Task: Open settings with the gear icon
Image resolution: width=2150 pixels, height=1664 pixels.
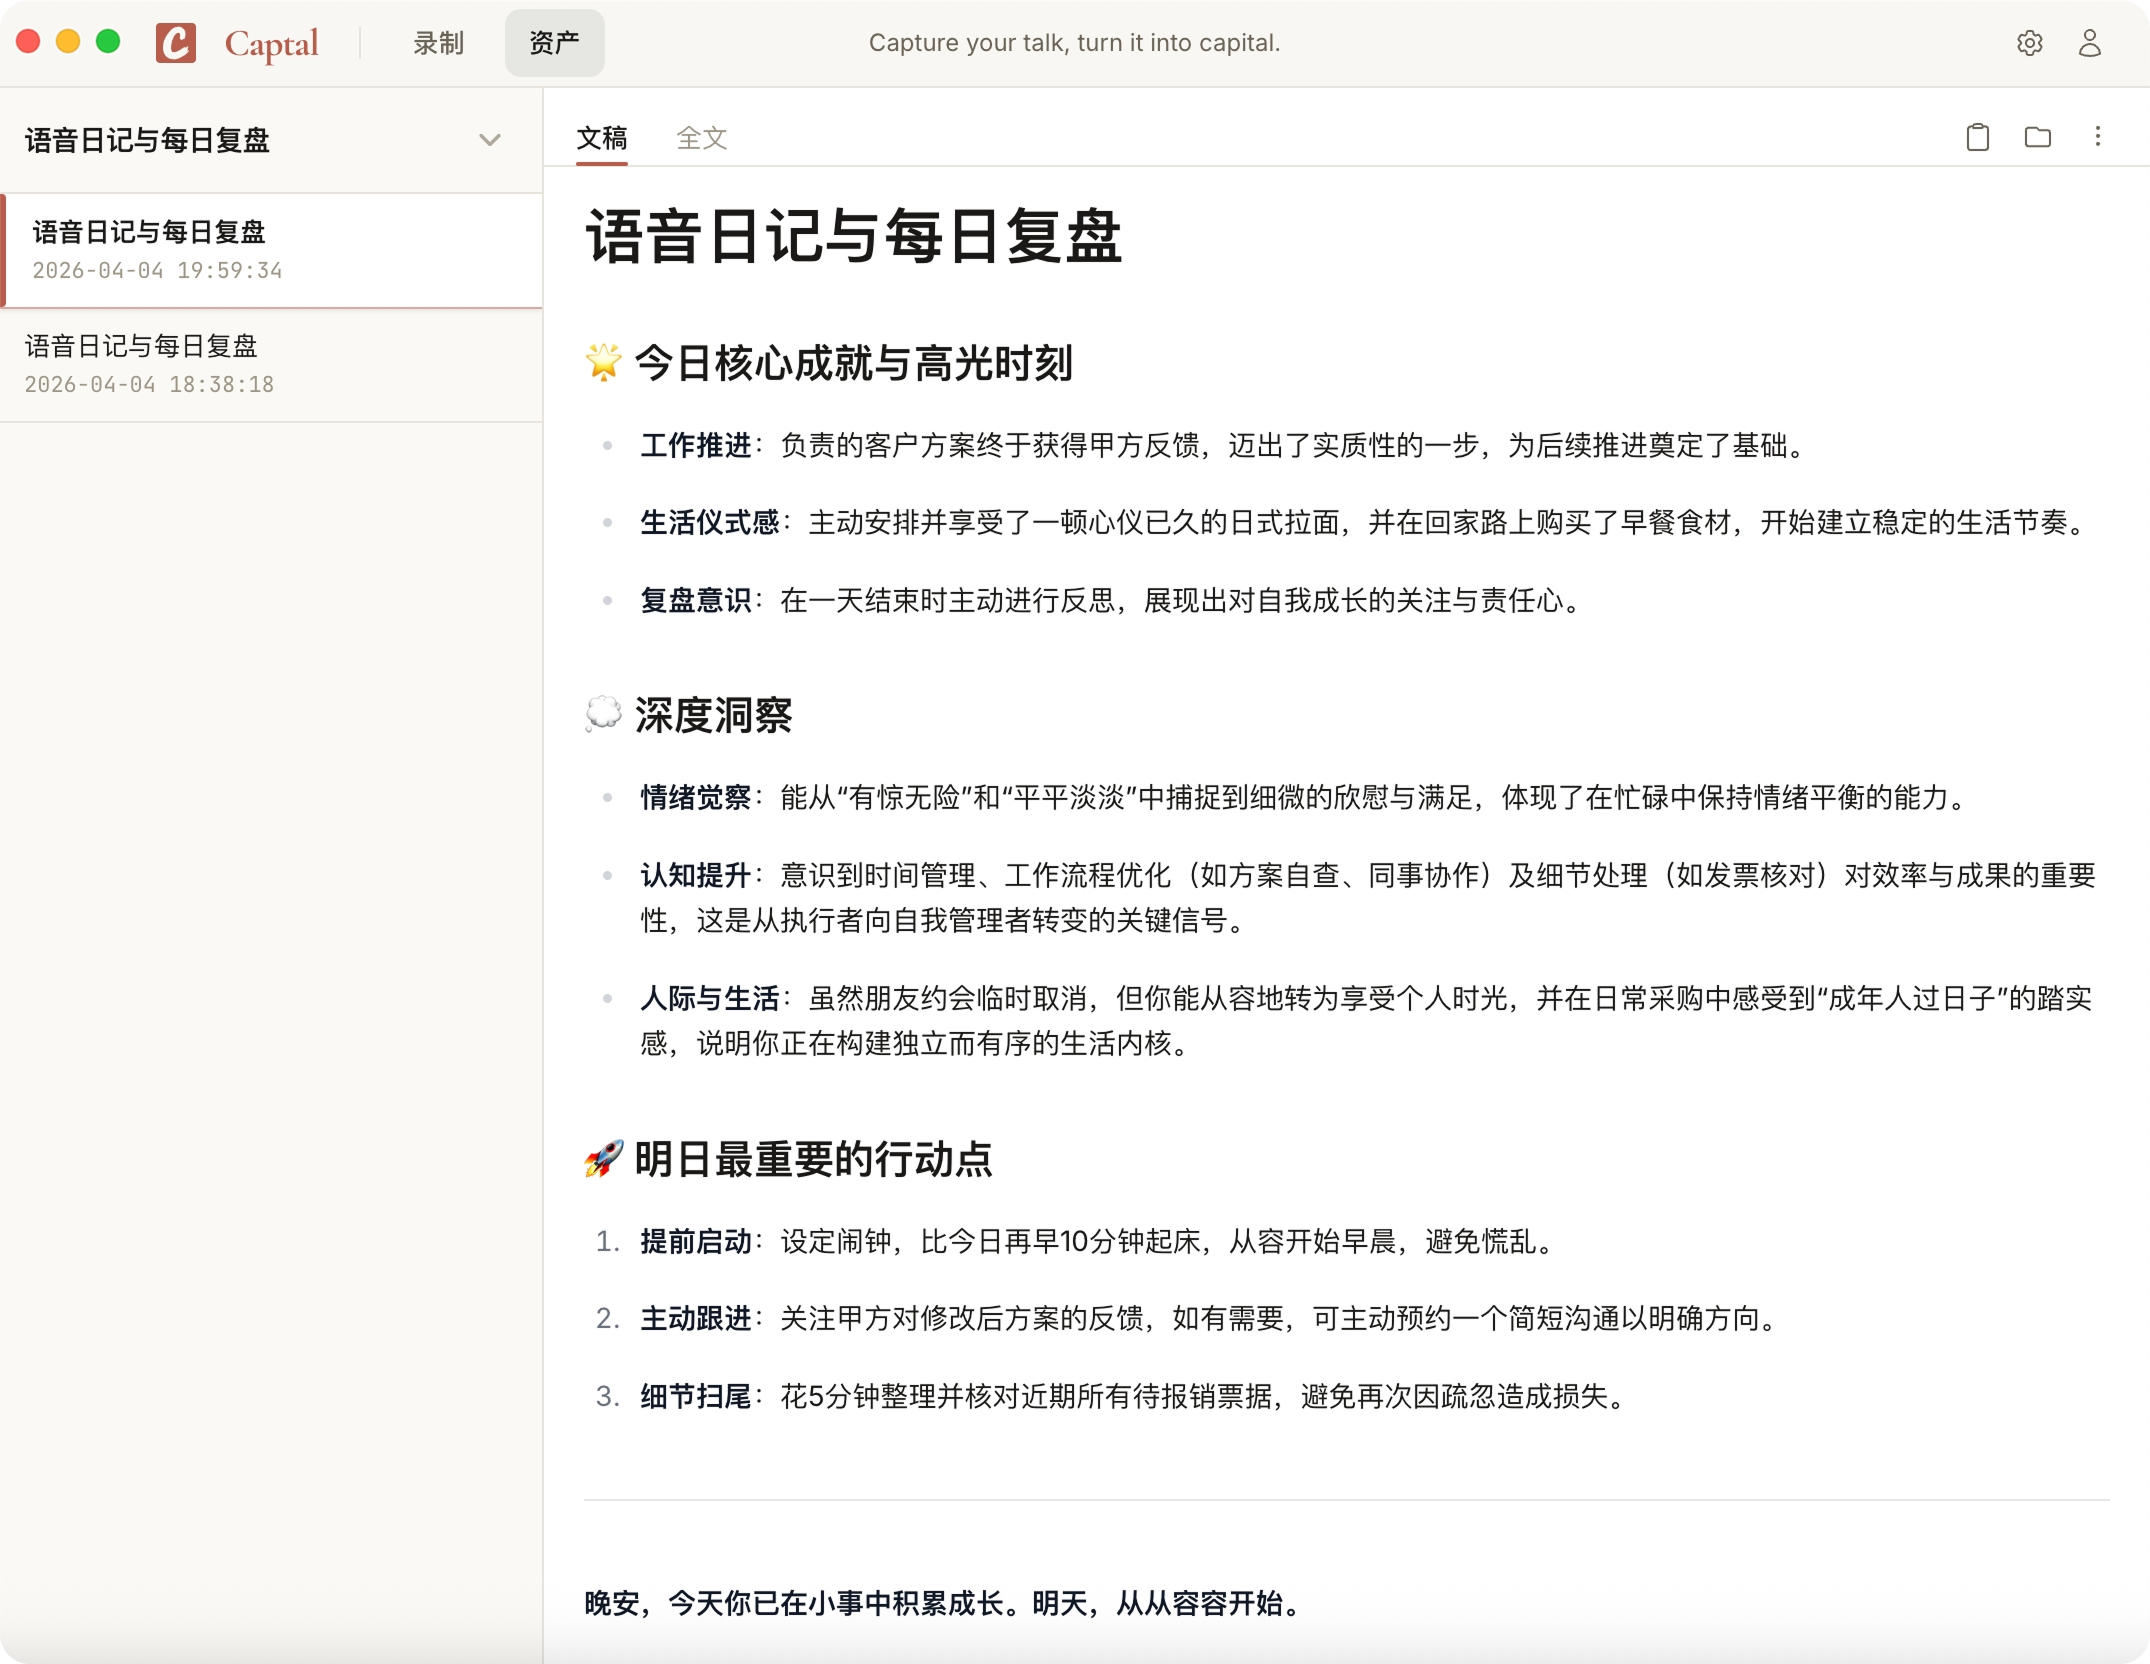Action: tap(2029, 43)
